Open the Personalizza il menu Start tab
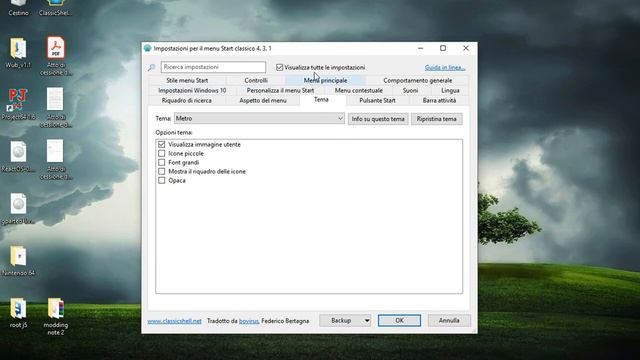 [x=280, y=90]
